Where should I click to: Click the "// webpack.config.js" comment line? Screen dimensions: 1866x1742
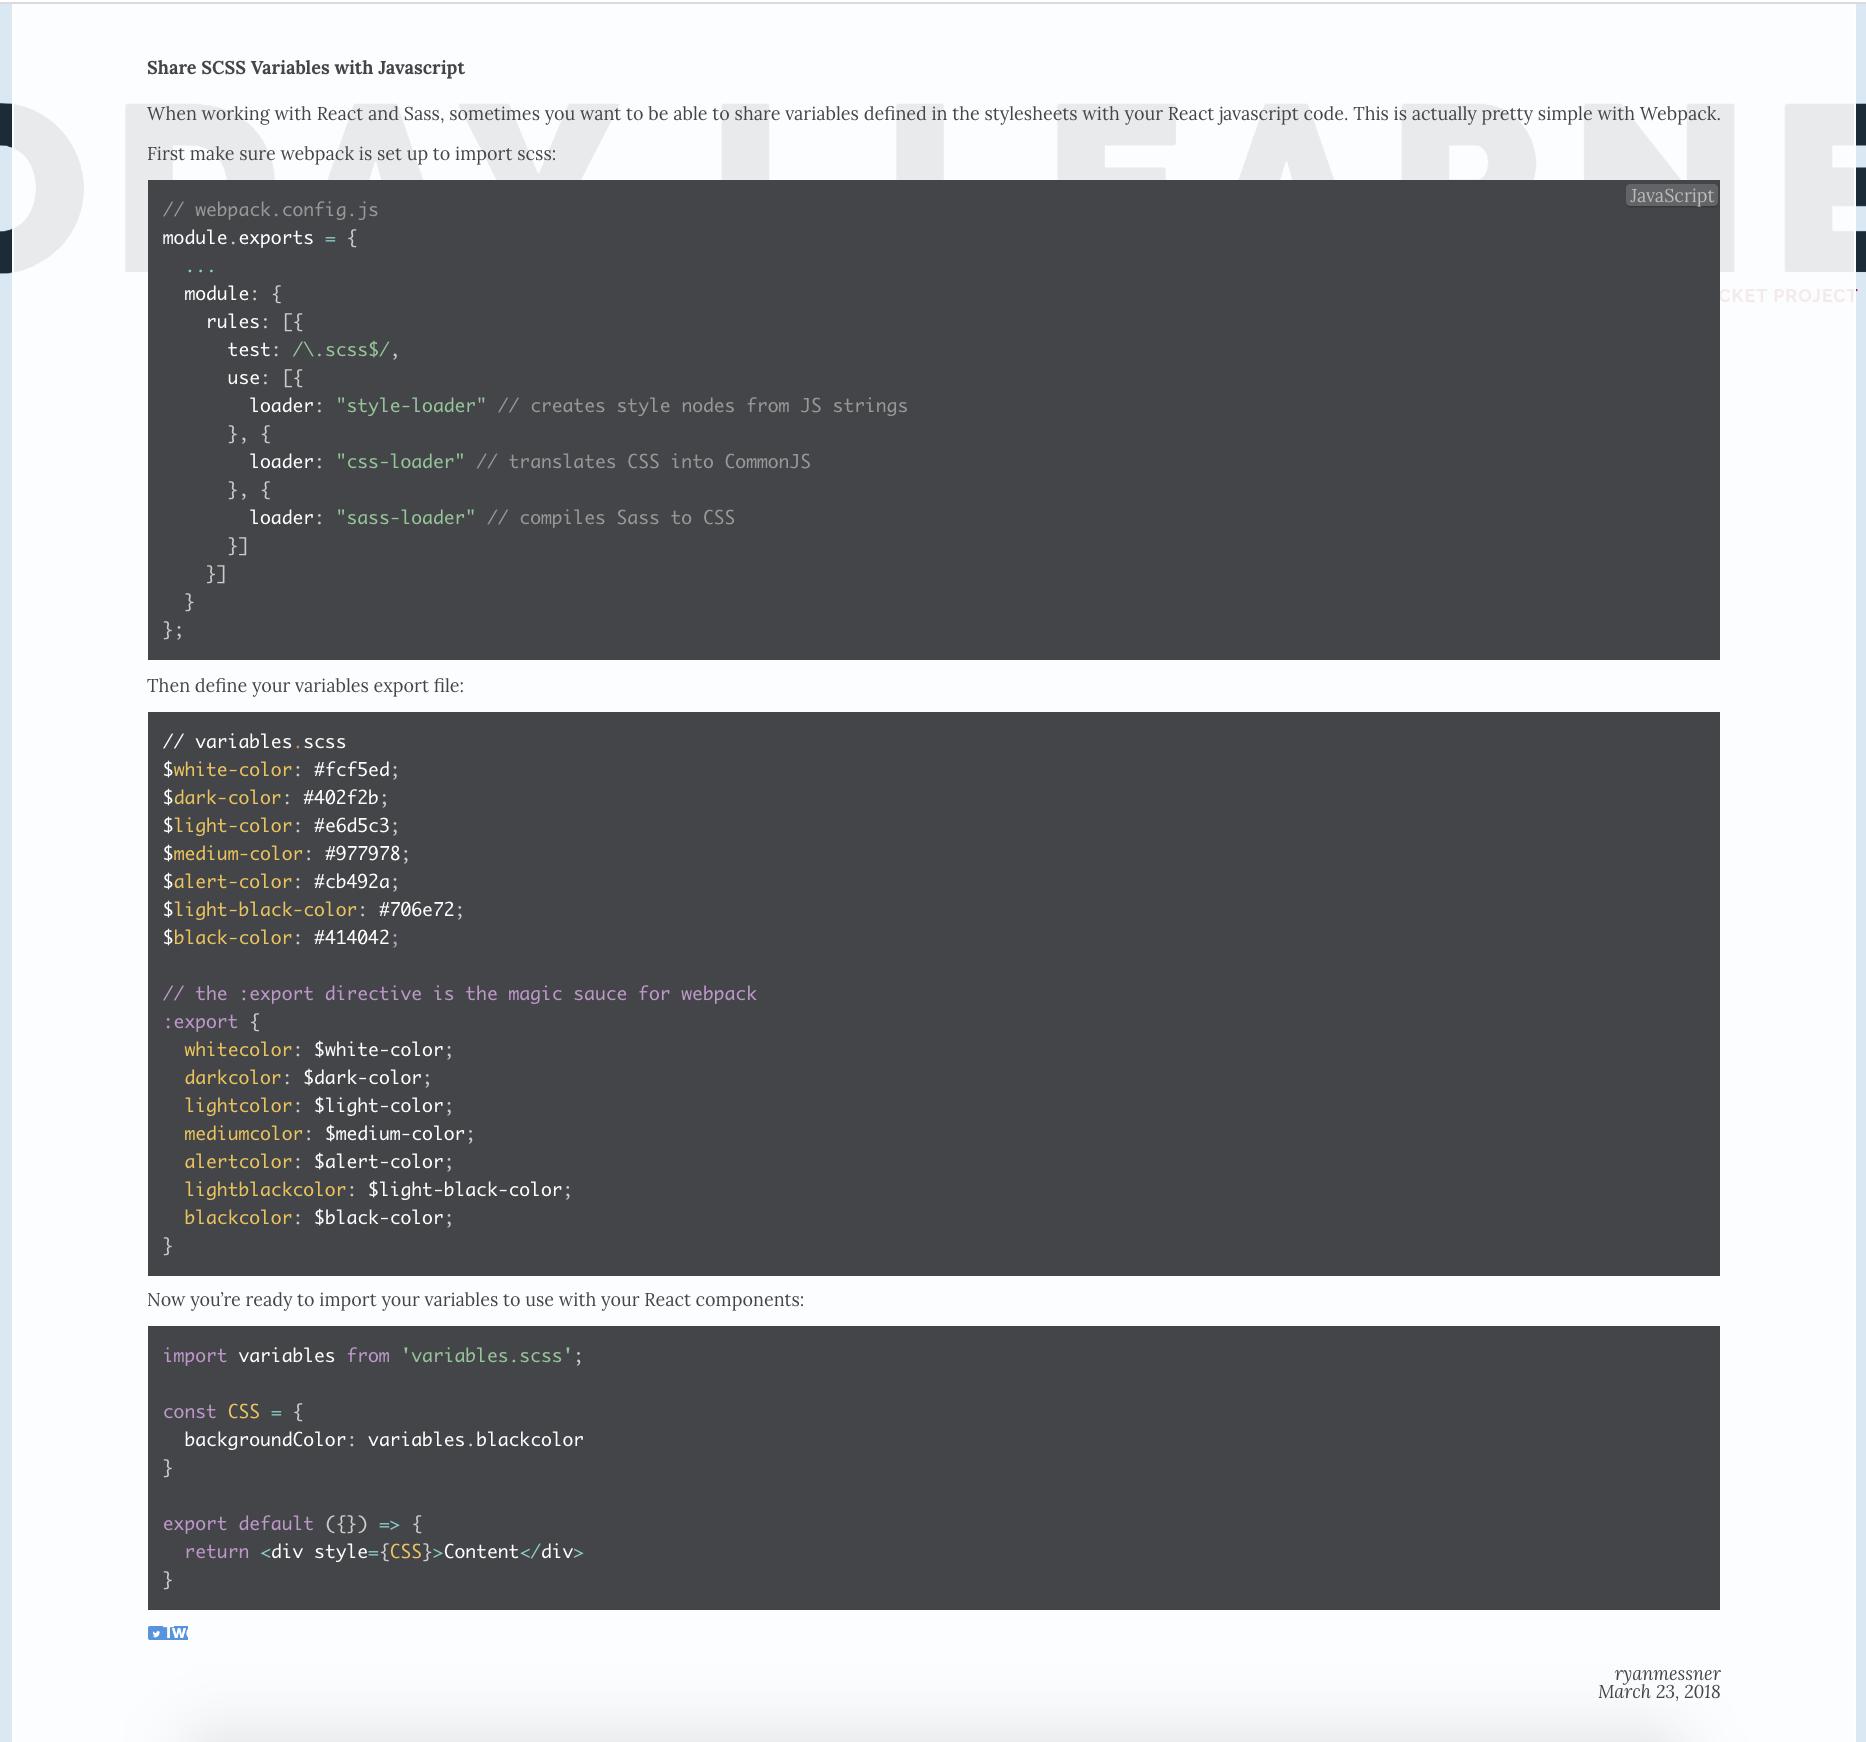tap(270, 210)
